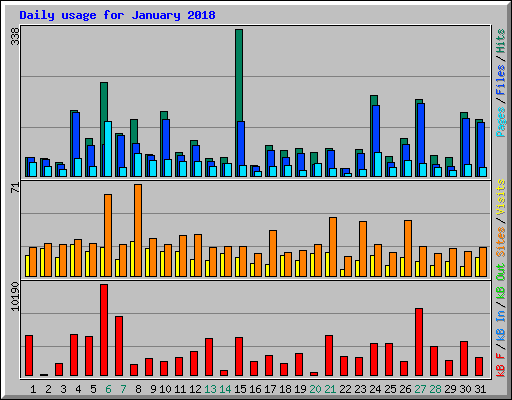The width and height of the screenshot is (512, 400).
Task: Click the green day 21 axis label
Action: 330,389
